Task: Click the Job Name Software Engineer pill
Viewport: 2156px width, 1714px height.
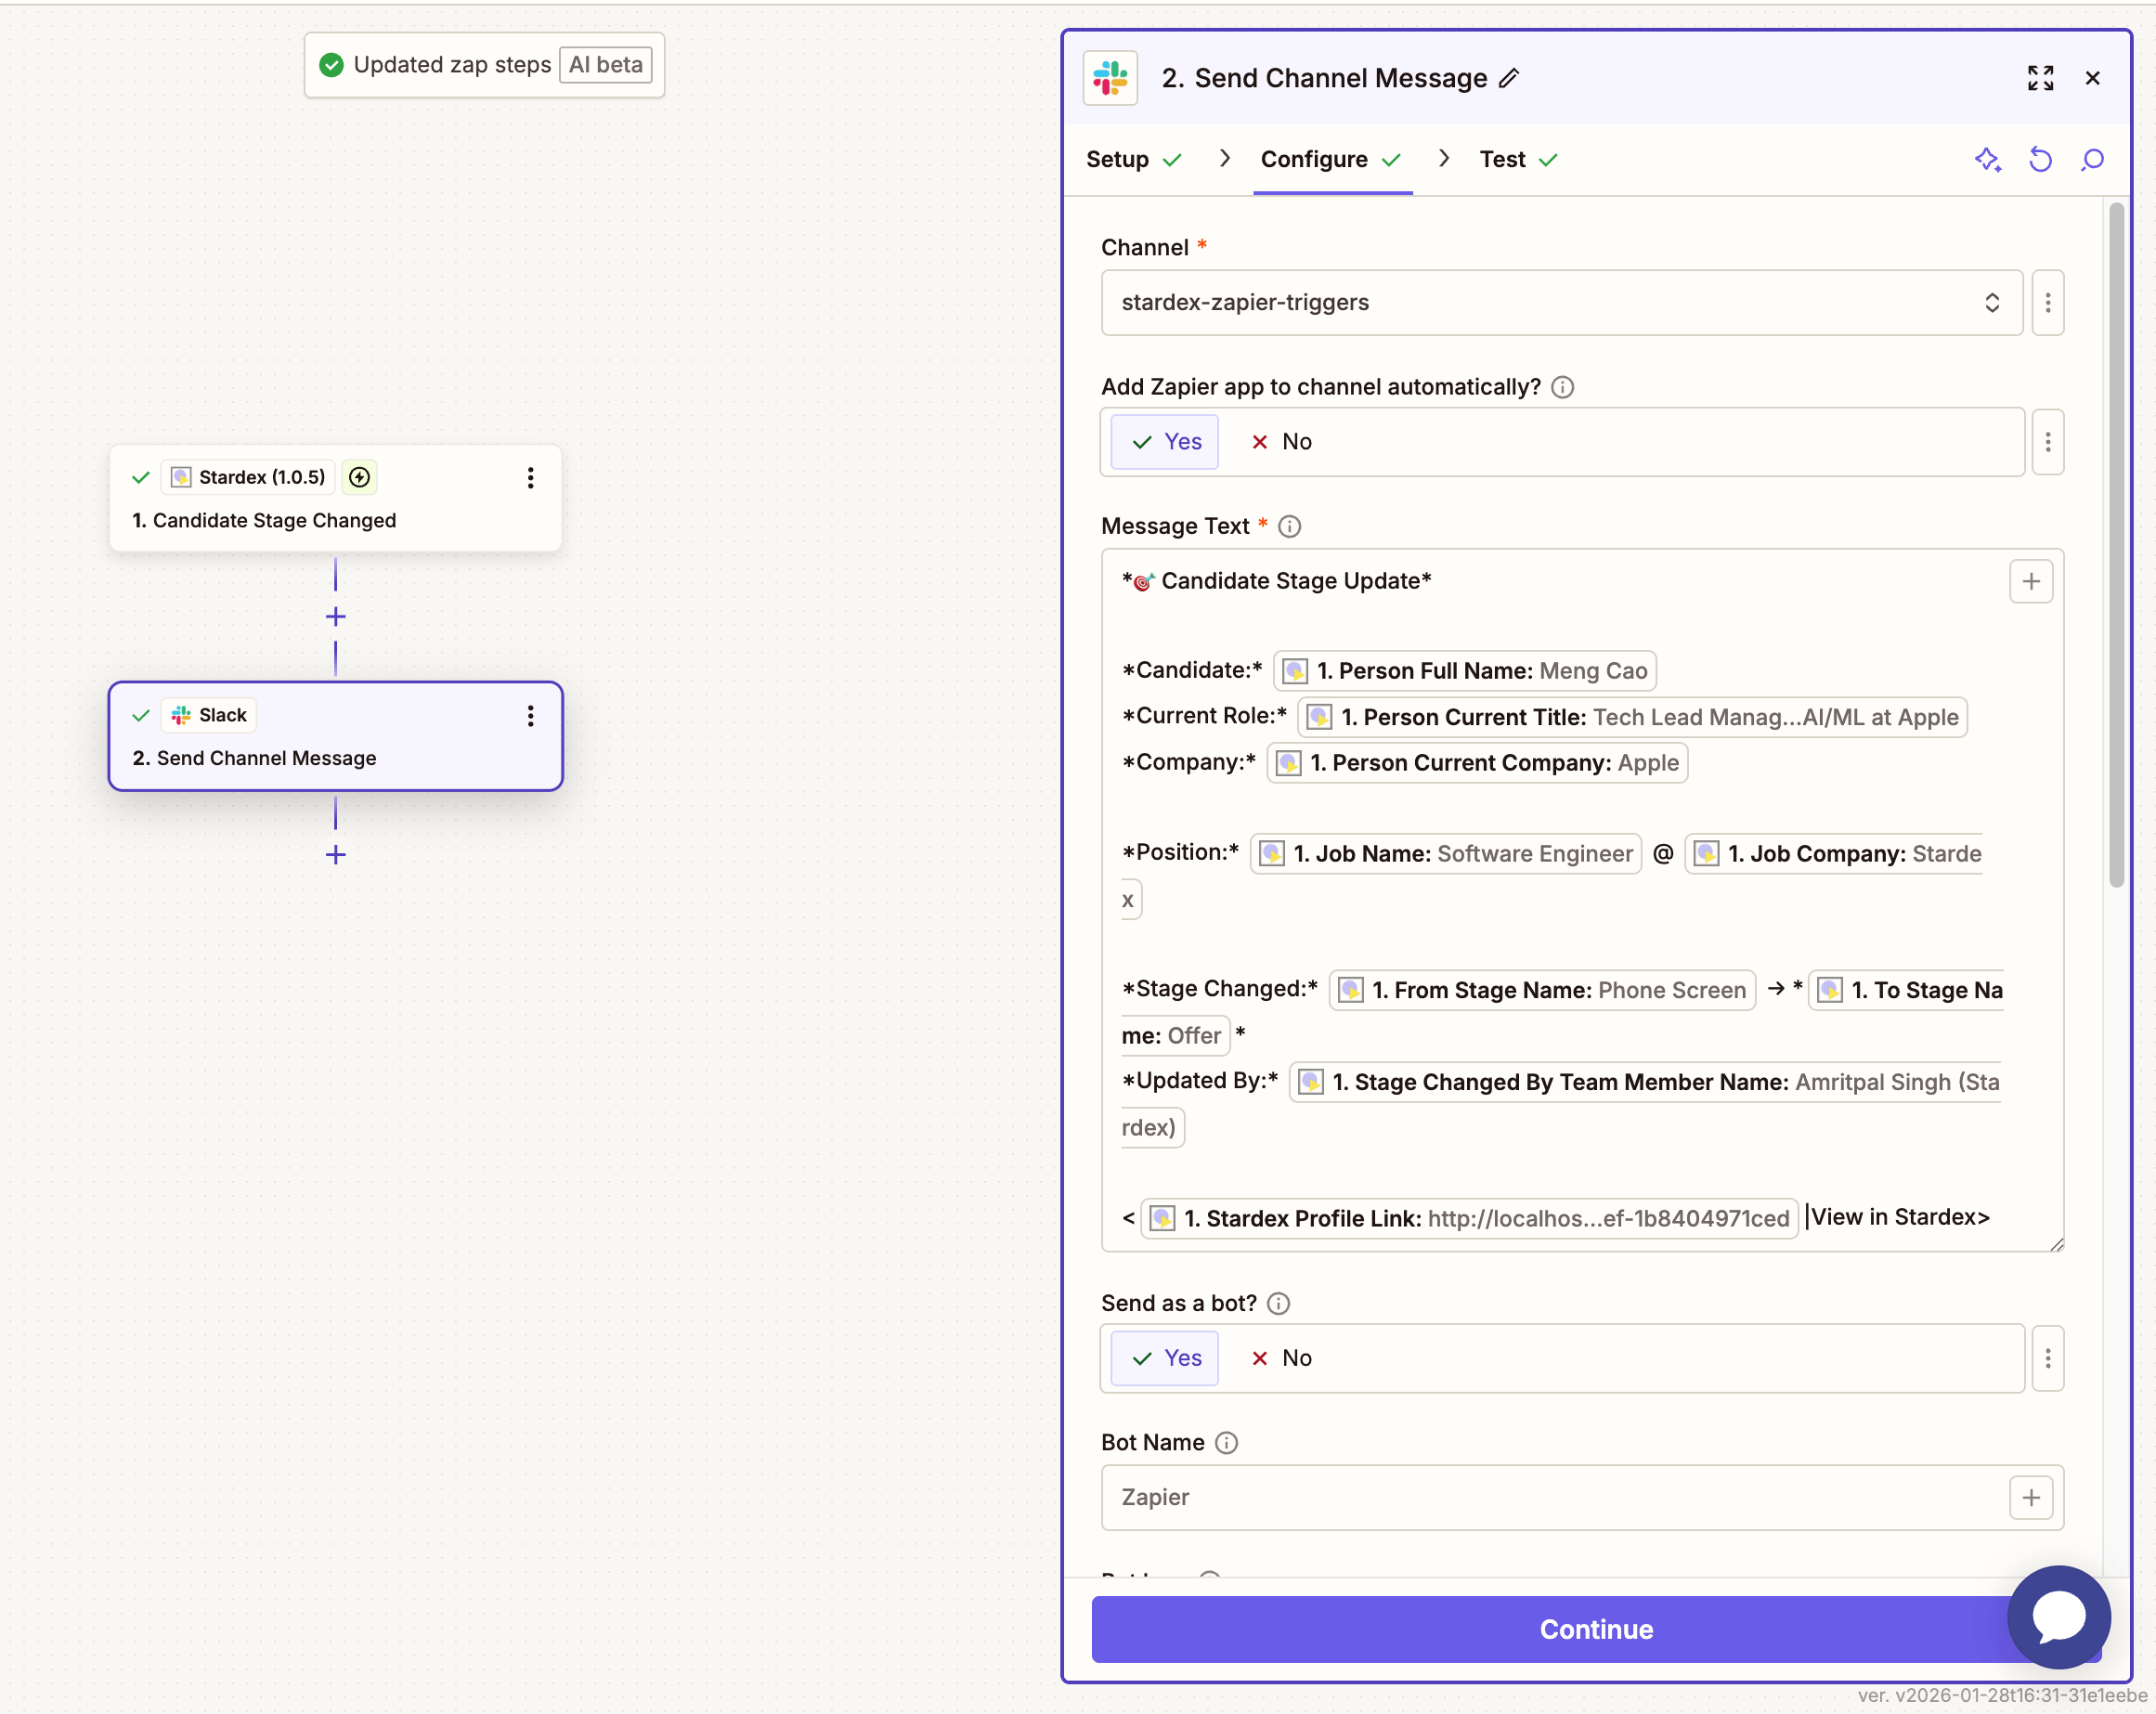Action: pos(1445,854)
